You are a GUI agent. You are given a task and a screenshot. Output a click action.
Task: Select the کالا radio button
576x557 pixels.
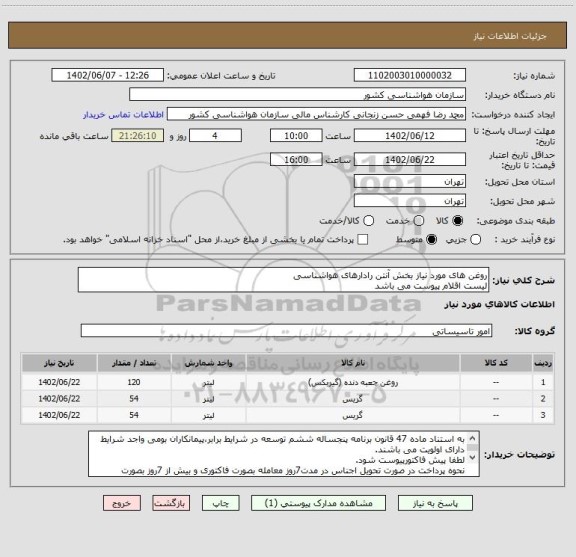[458, 221]
